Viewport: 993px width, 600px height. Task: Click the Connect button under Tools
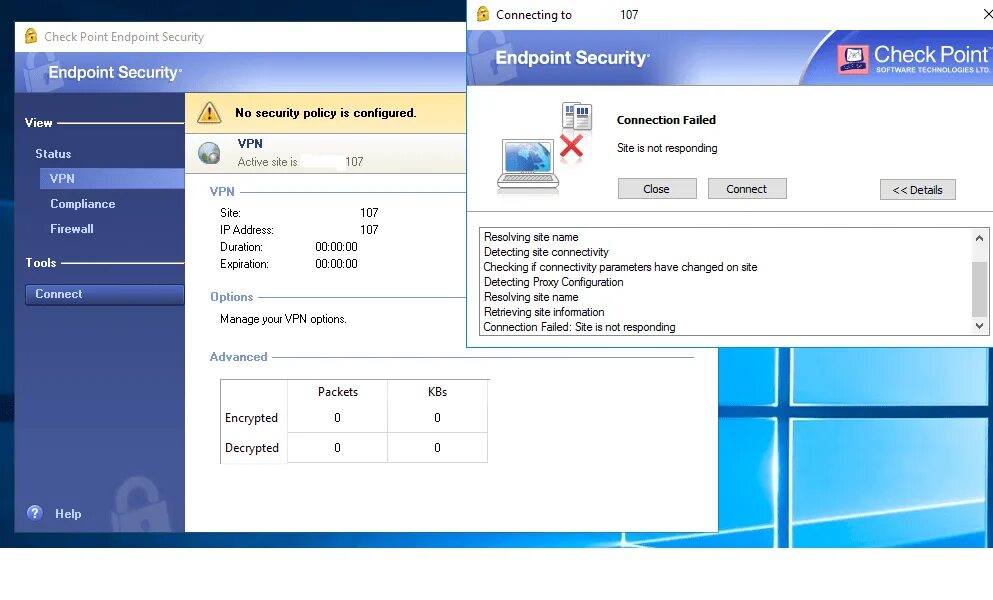pos(104,294)
